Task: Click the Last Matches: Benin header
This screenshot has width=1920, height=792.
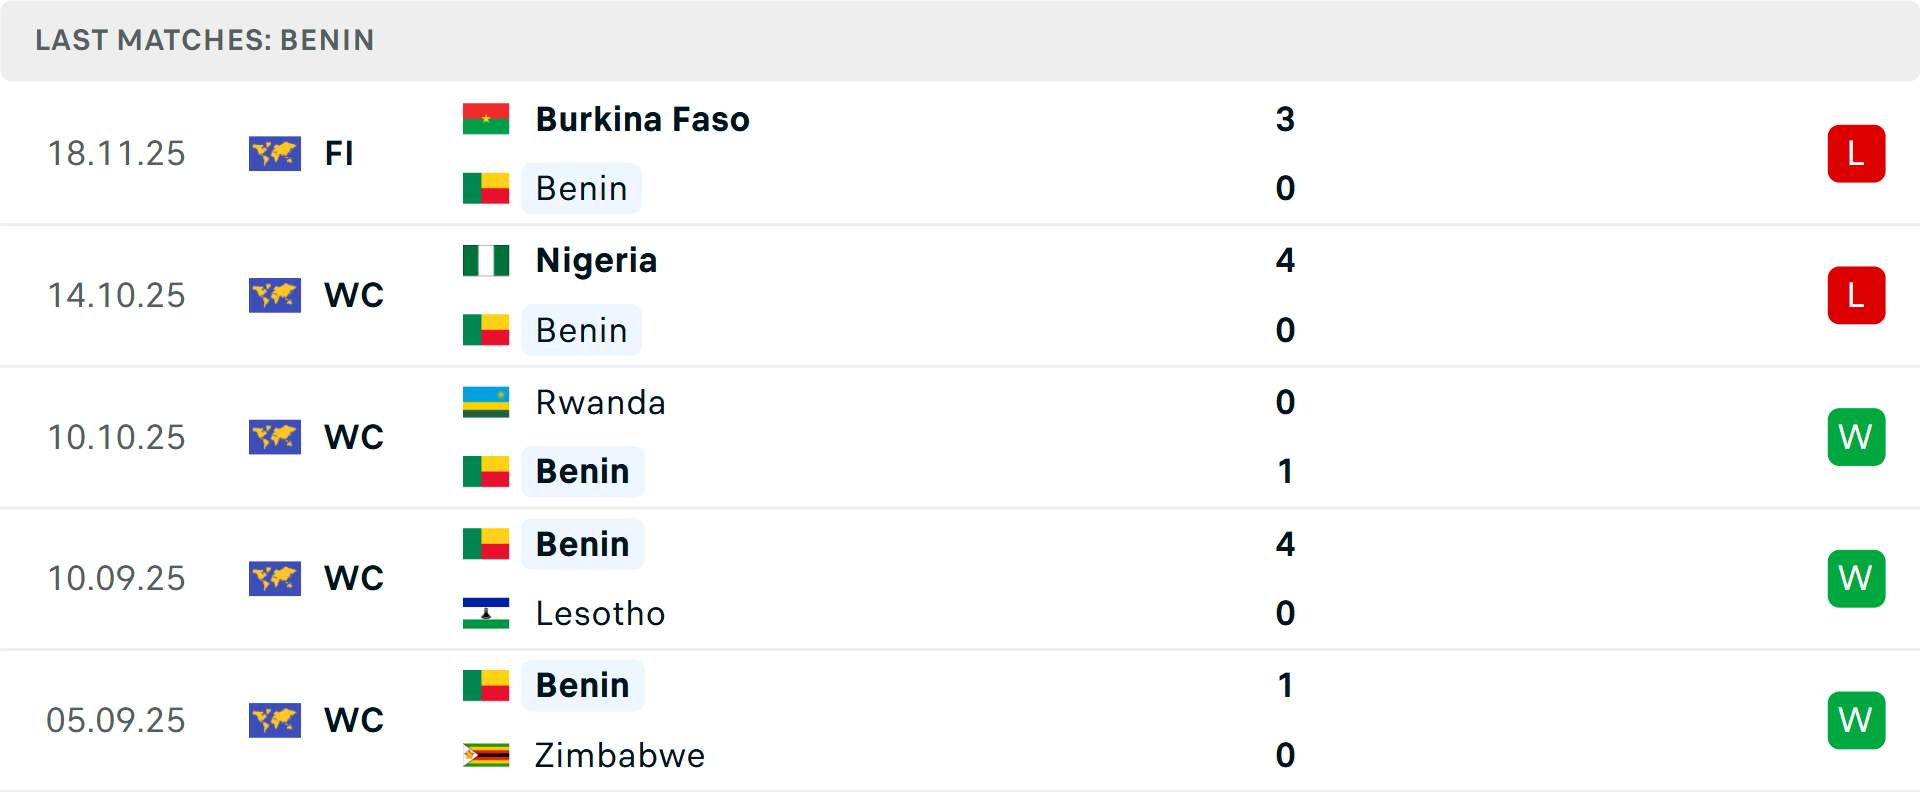Action: pos(205,40)
